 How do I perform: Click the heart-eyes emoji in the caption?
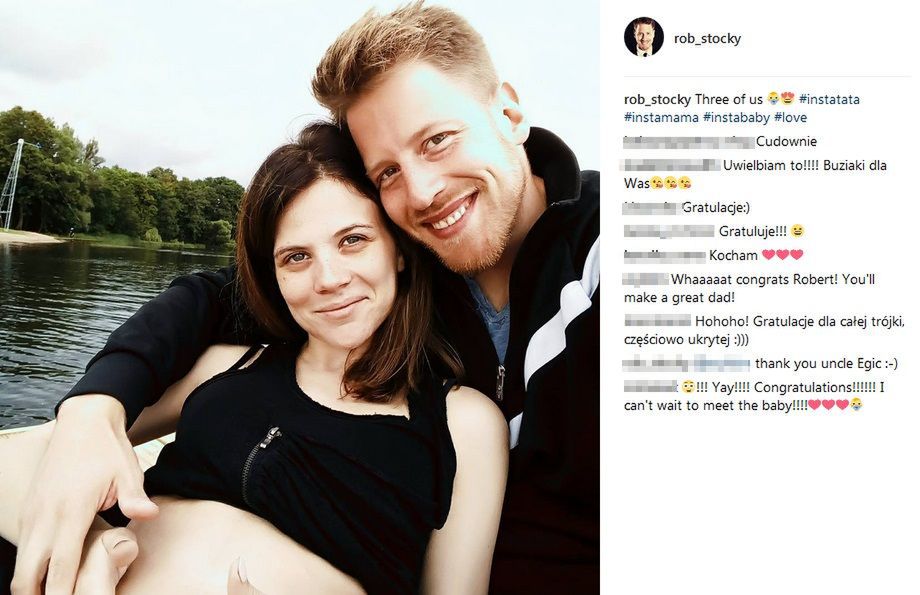pos(787,99)
